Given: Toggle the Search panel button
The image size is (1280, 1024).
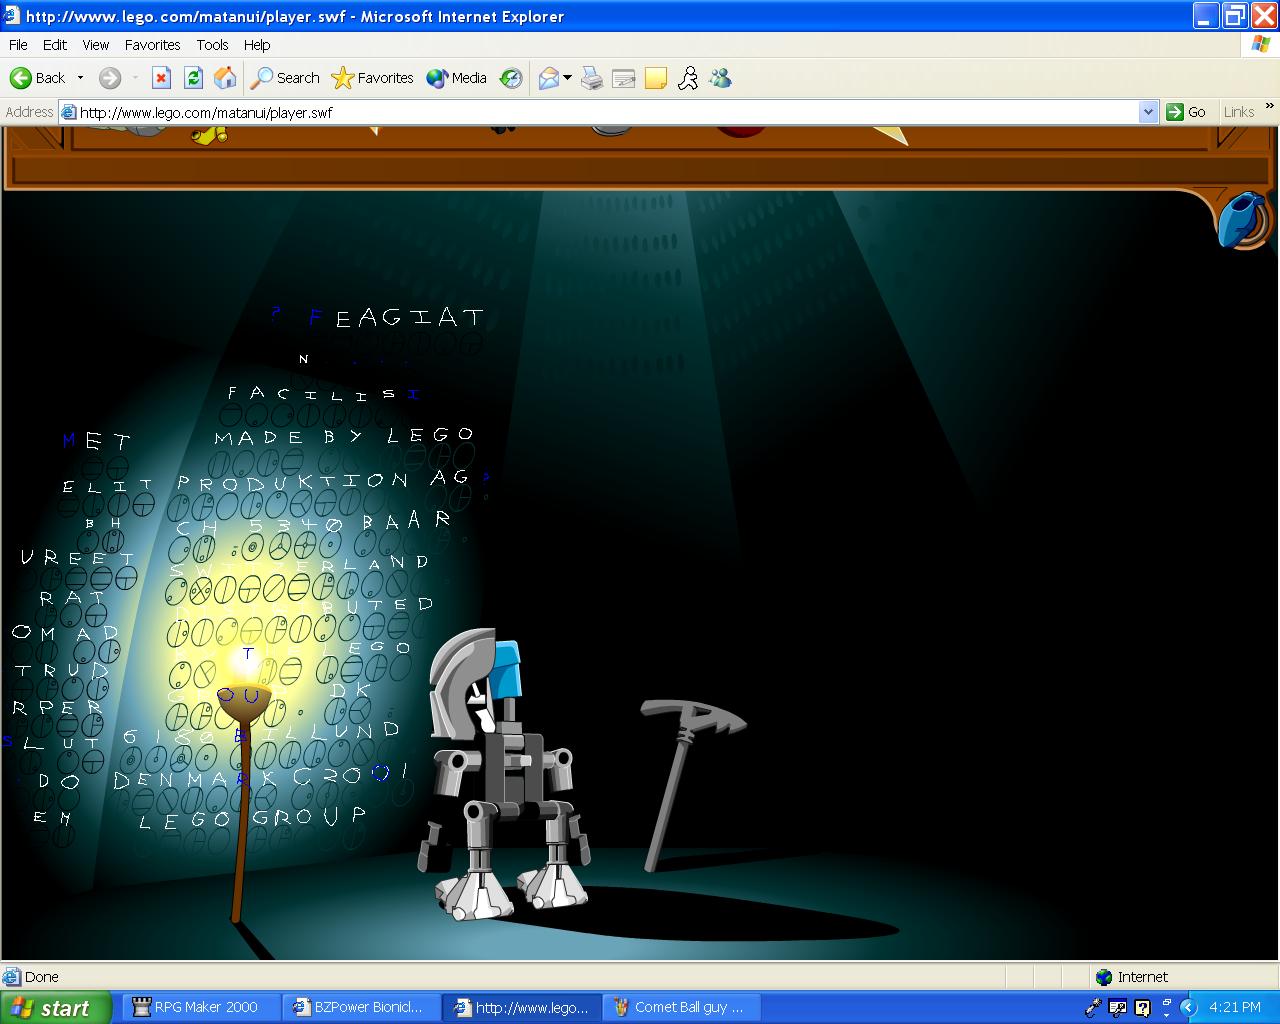Looking at the screenshot, I should 286,78.
